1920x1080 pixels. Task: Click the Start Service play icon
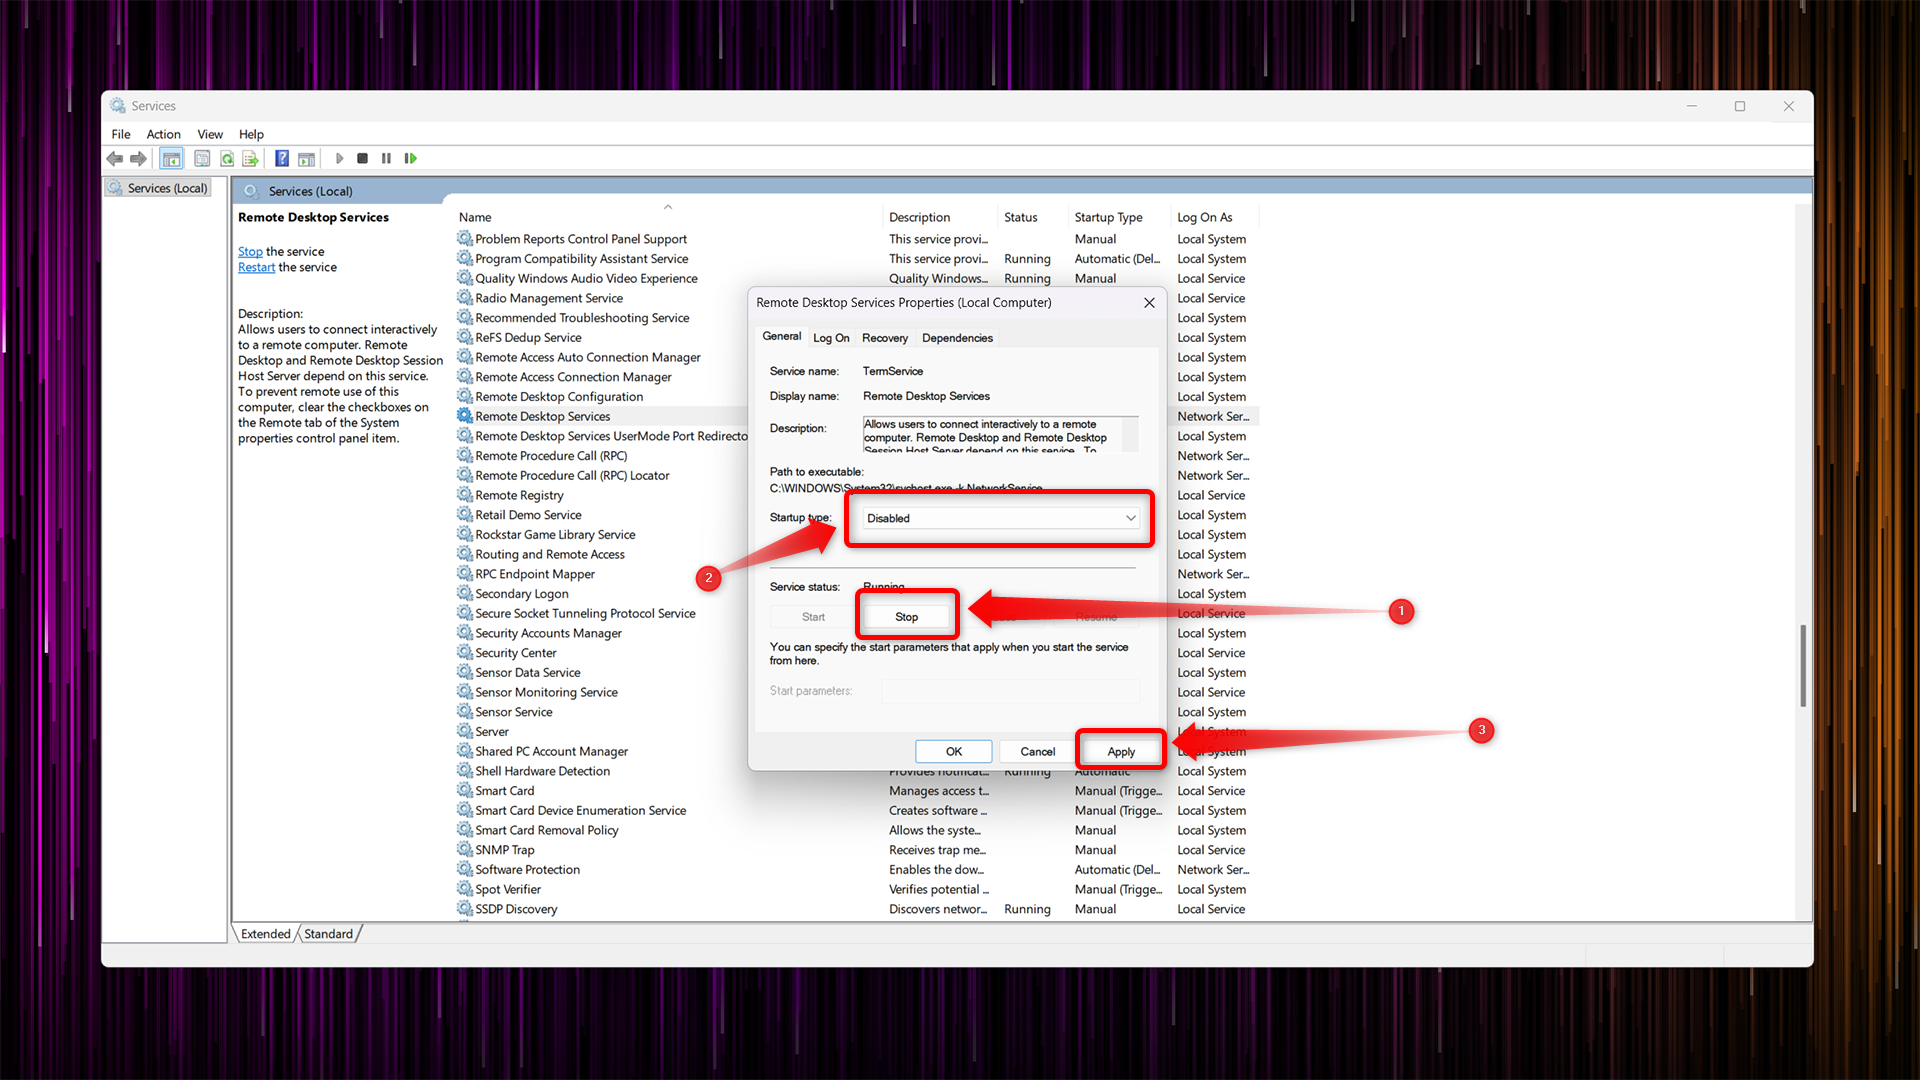[x=340, y=158]
